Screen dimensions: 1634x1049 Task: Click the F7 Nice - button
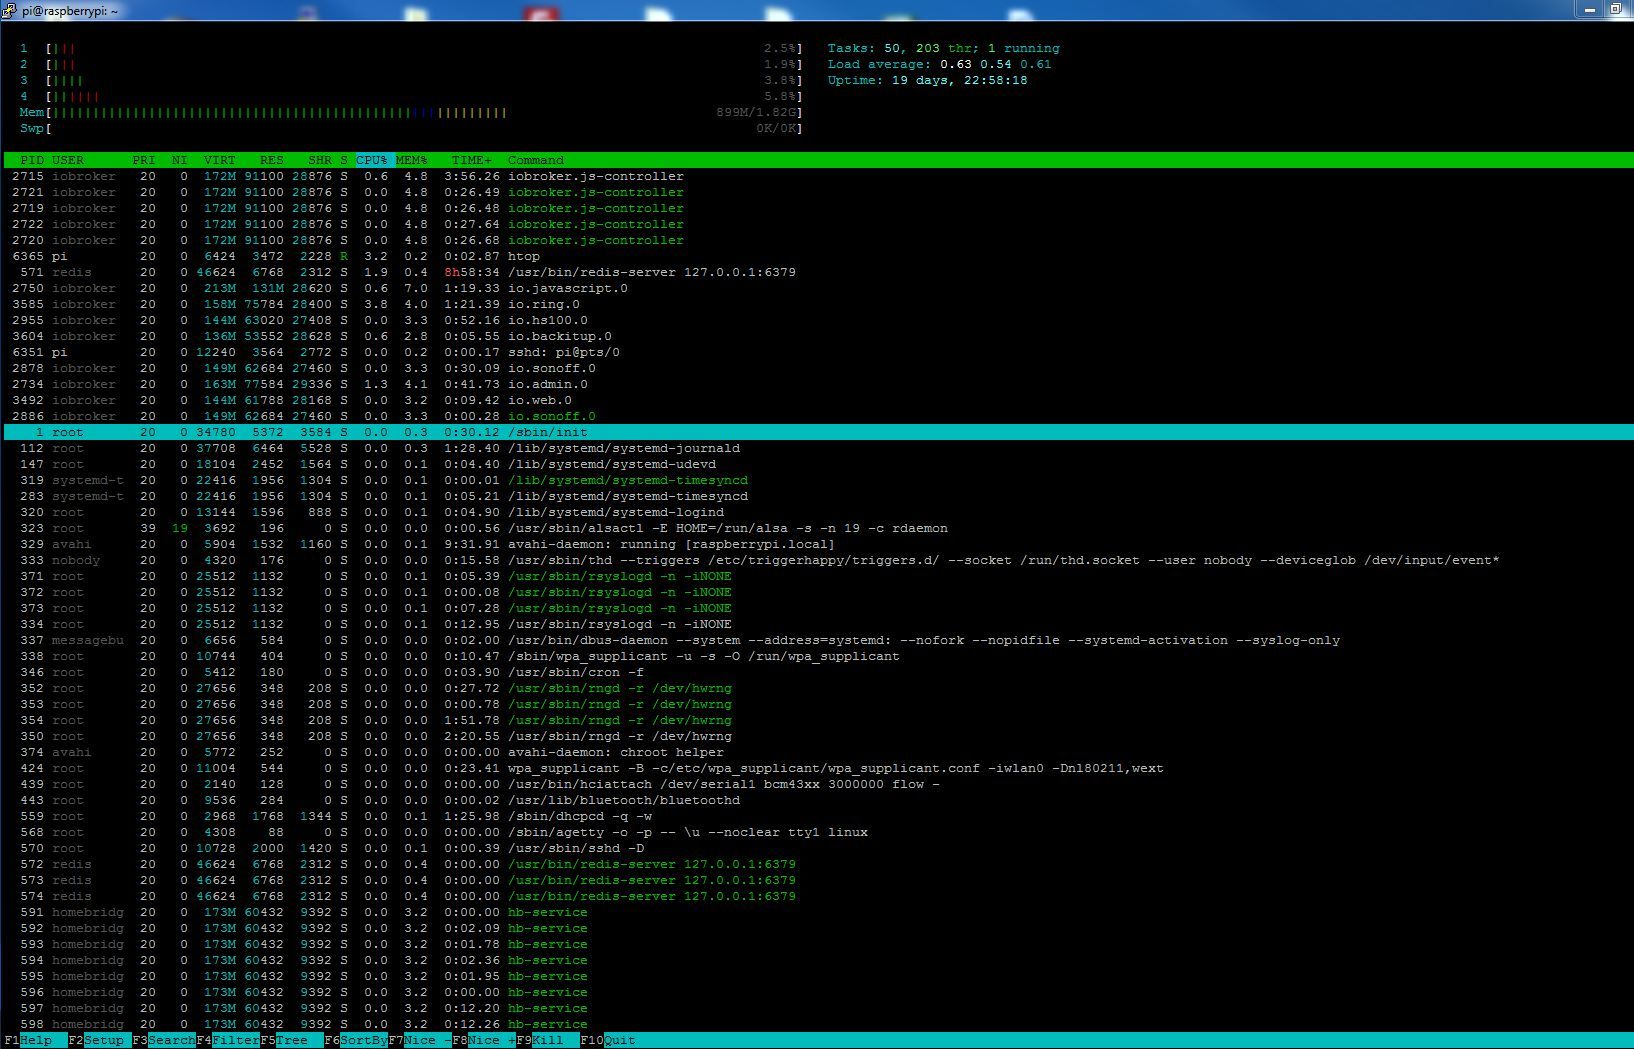point(427,1040)
